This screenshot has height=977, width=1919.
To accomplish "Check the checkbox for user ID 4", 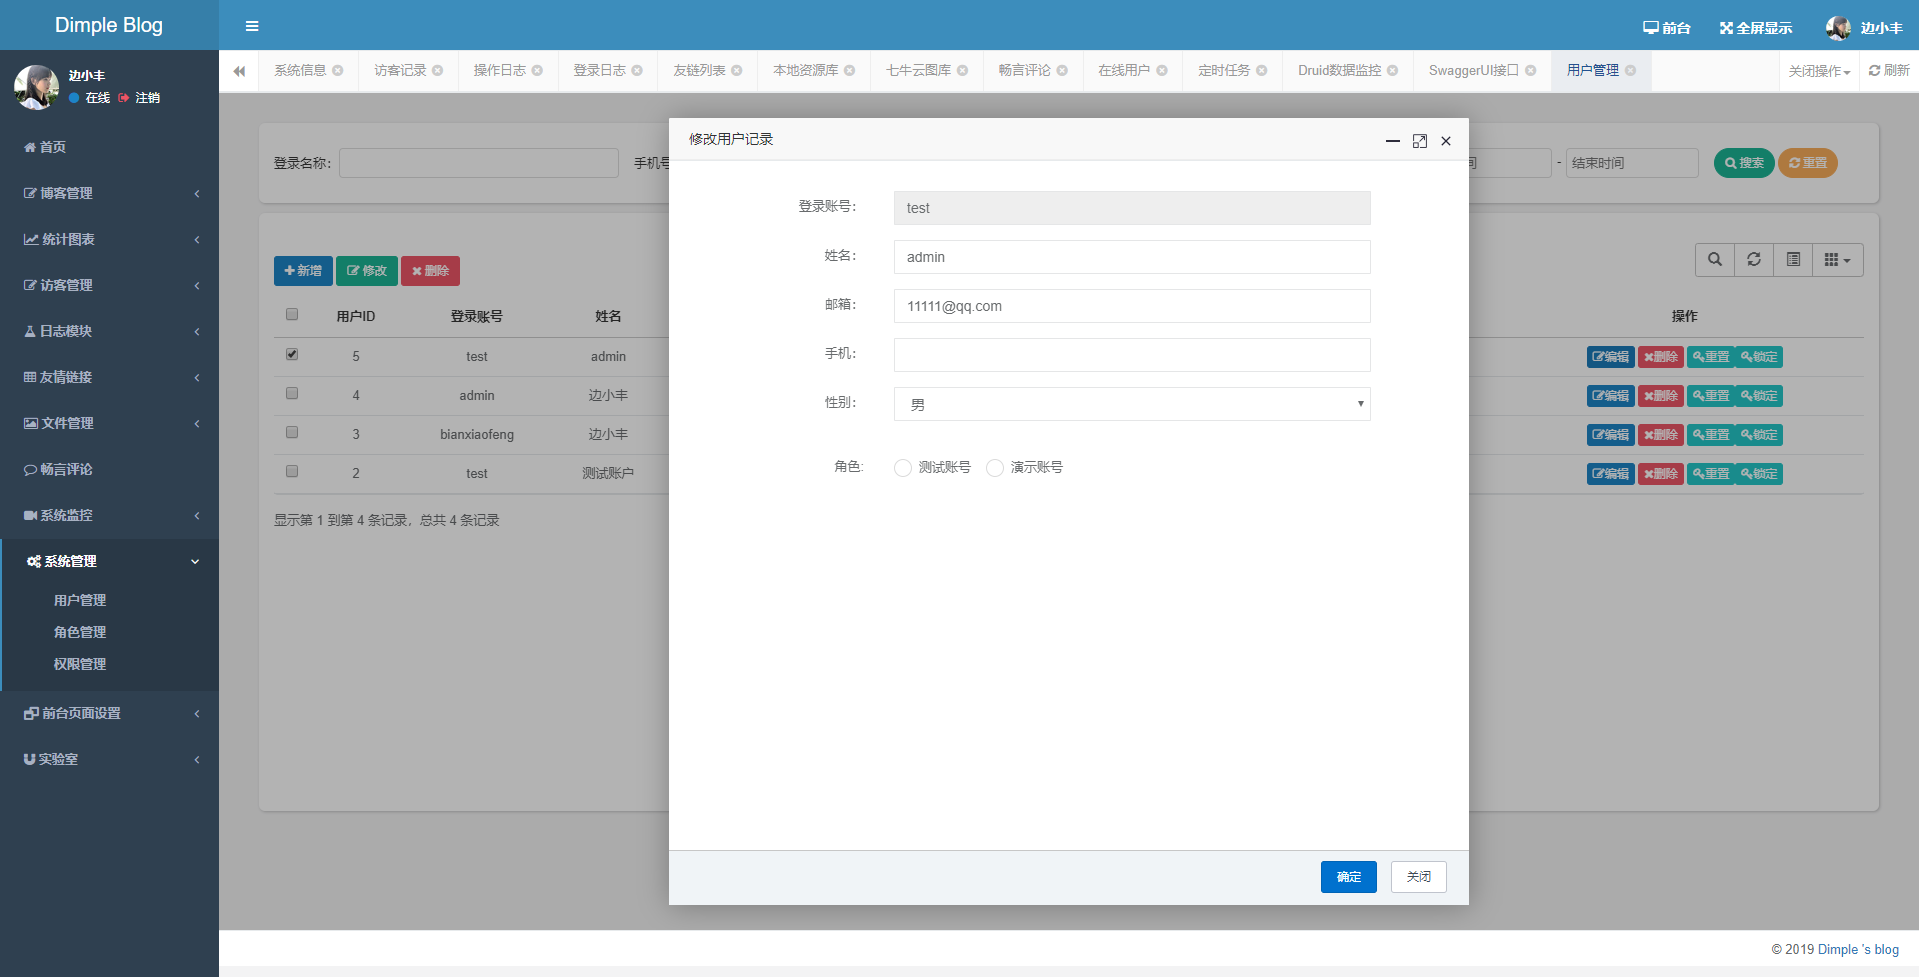I will click(292, 393).
